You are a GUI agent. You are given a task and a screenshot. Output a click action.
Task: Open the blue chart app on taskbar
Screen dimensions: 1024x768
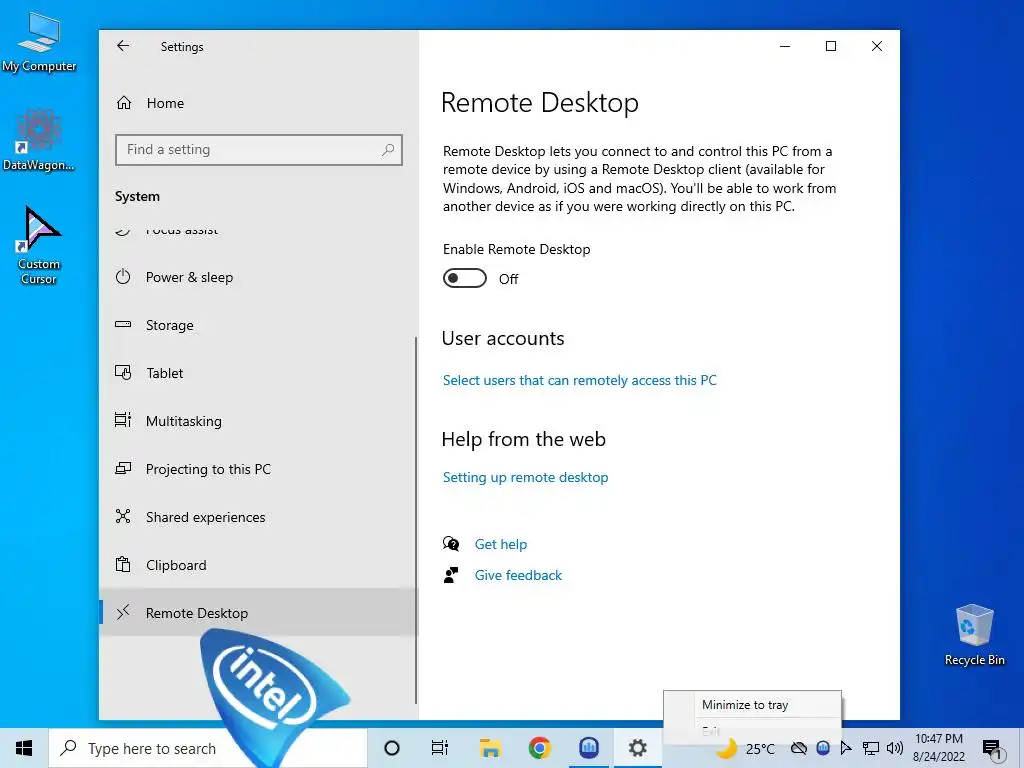(x=588, y=748)
